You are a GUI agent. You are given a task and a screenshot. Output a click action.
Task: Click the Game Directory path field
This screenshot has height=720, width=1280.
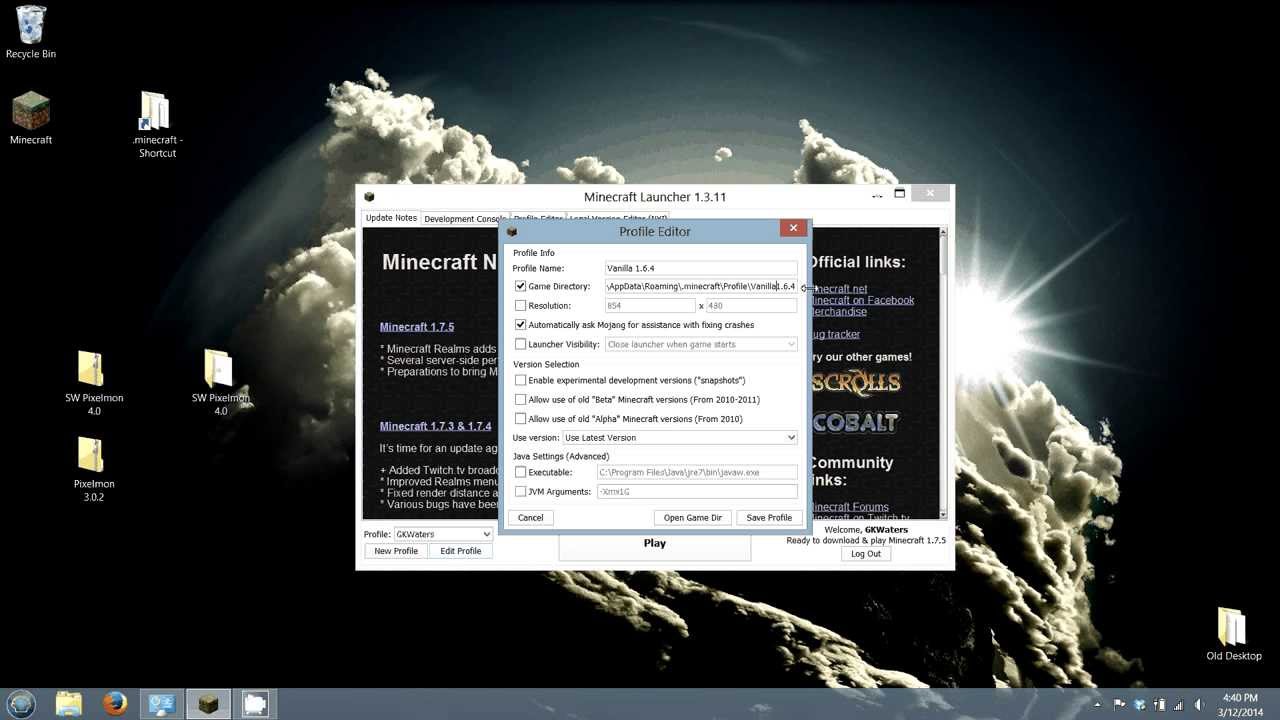click(701, 286)
